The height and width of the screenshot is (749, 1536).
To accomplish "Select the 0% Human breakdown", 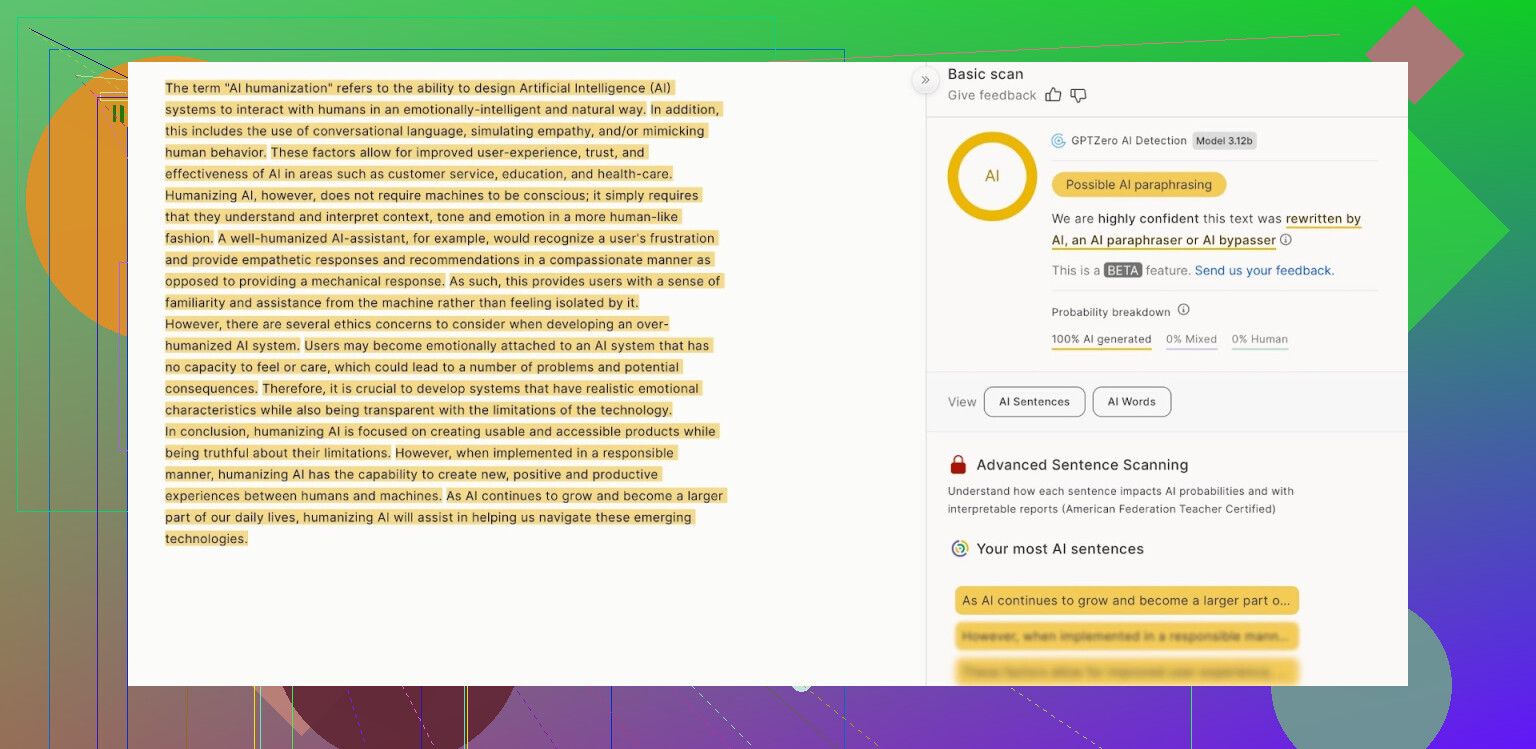I will (1259, 340).
